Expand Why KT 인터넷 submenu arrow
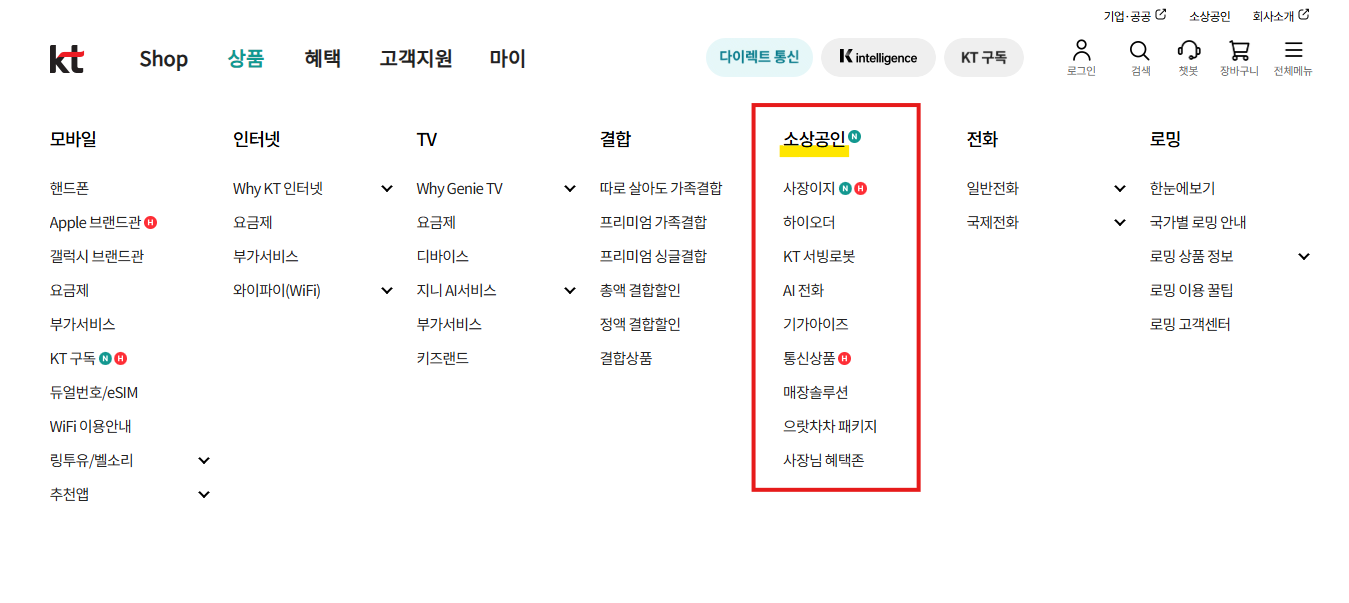The width and height of the screenshot is (1349, 603). pos(387,189)
